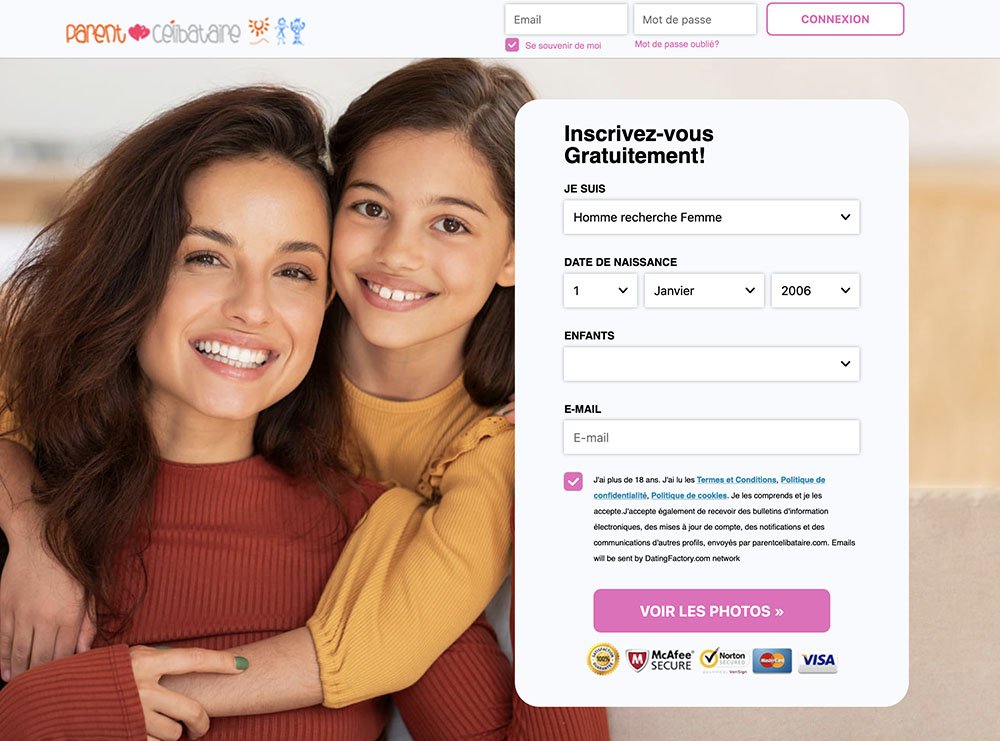Open the 'Termes et Conditions' link
Image resolution: width=1000 pixels, height=741 pixels.
tap(736, 480)
